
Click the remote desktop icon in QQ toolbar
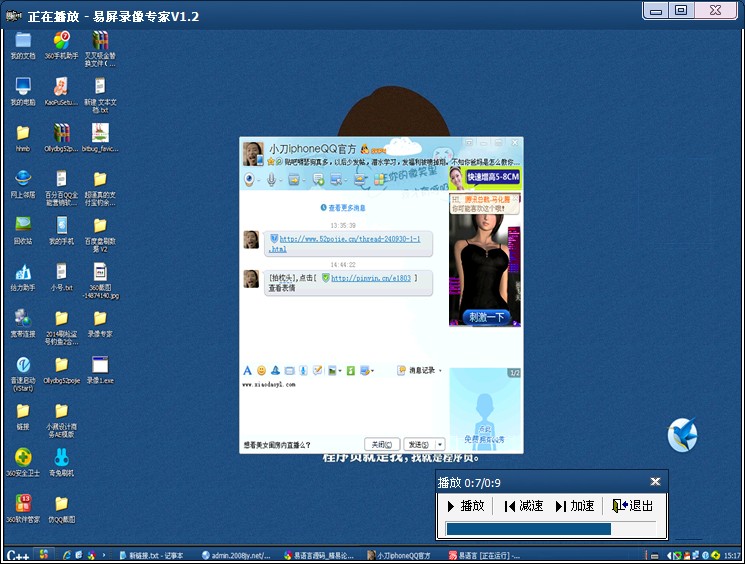(335, 180)
